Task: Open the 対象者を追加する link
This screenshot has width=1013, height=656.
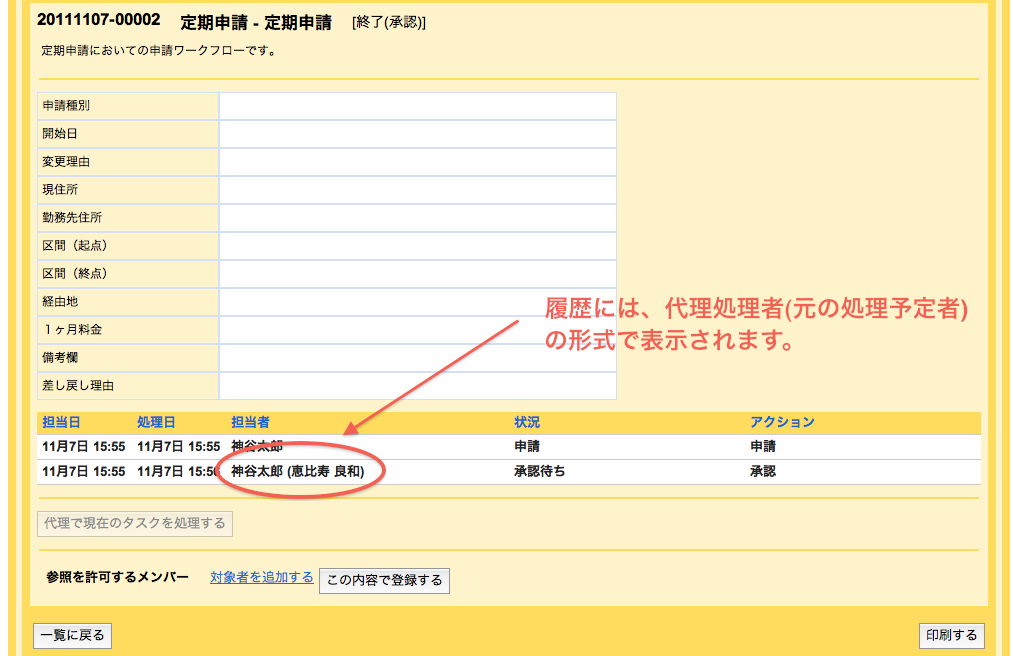Action: (x=261, y=578)
